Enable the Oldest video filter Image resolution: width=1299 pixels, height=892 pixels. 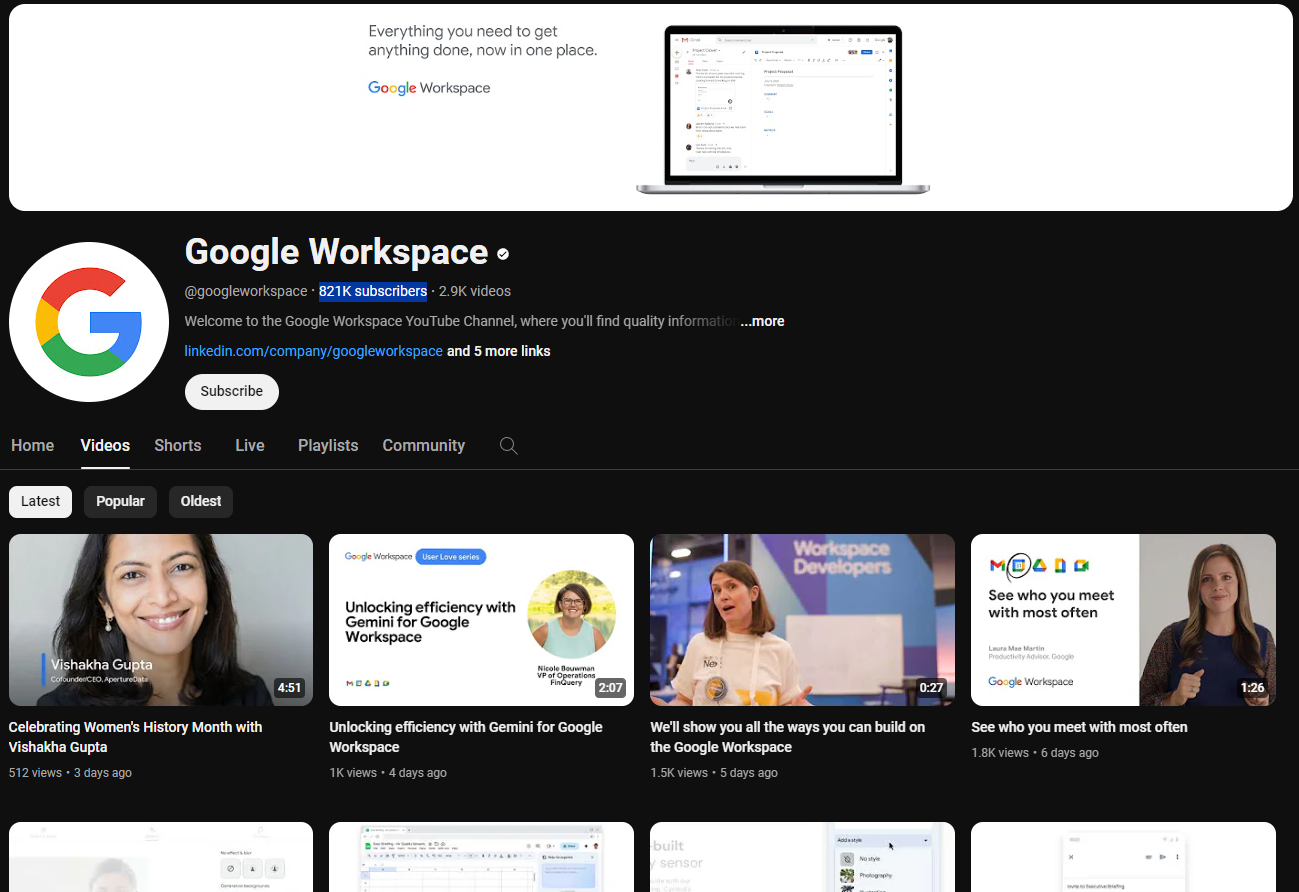pos(200,501)
